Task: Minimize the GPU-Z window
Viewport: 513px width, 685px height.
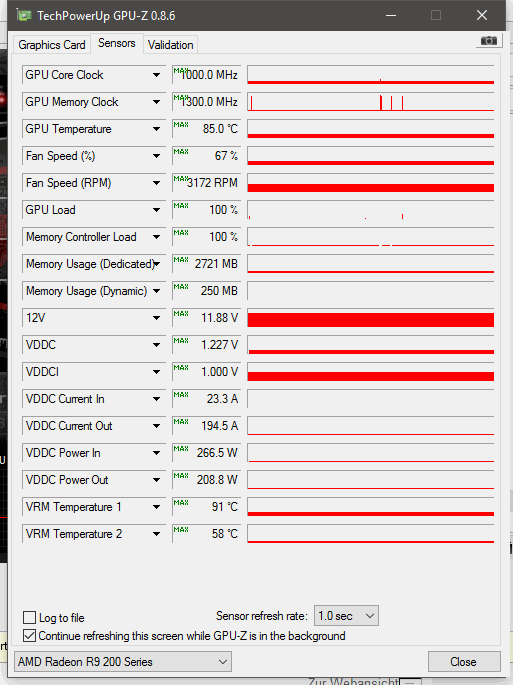Action: click(391, 16)
